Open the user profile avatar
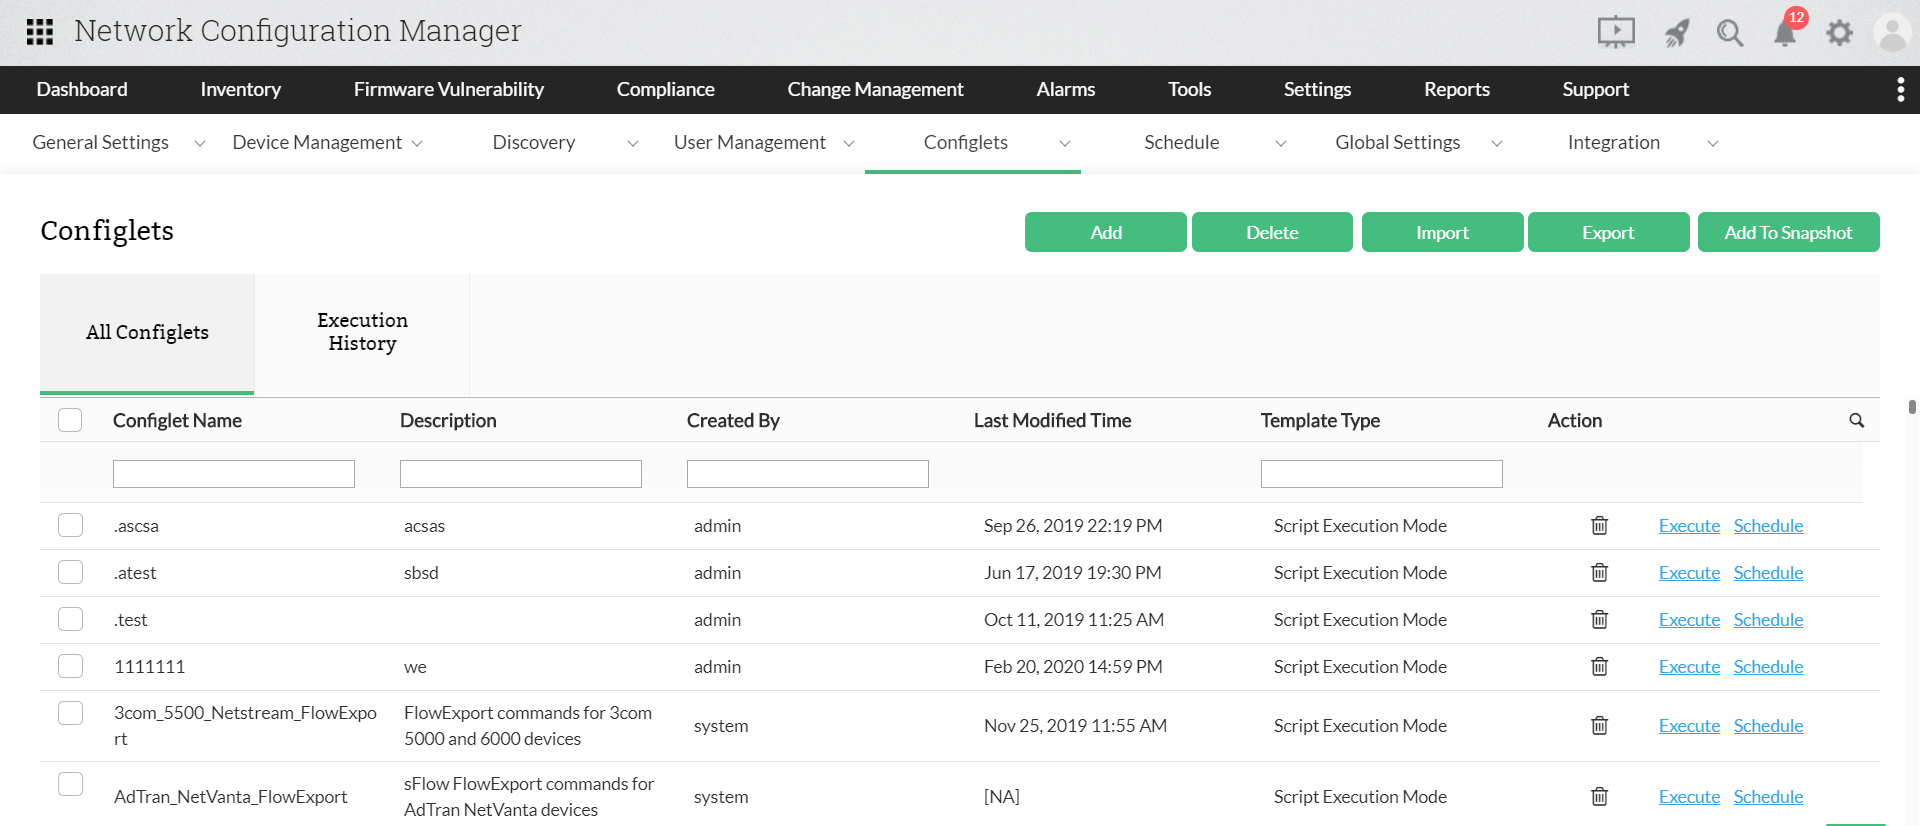Image resolution: width=1920 pixels, height=826 pixels. click(x=1892, y=32)
